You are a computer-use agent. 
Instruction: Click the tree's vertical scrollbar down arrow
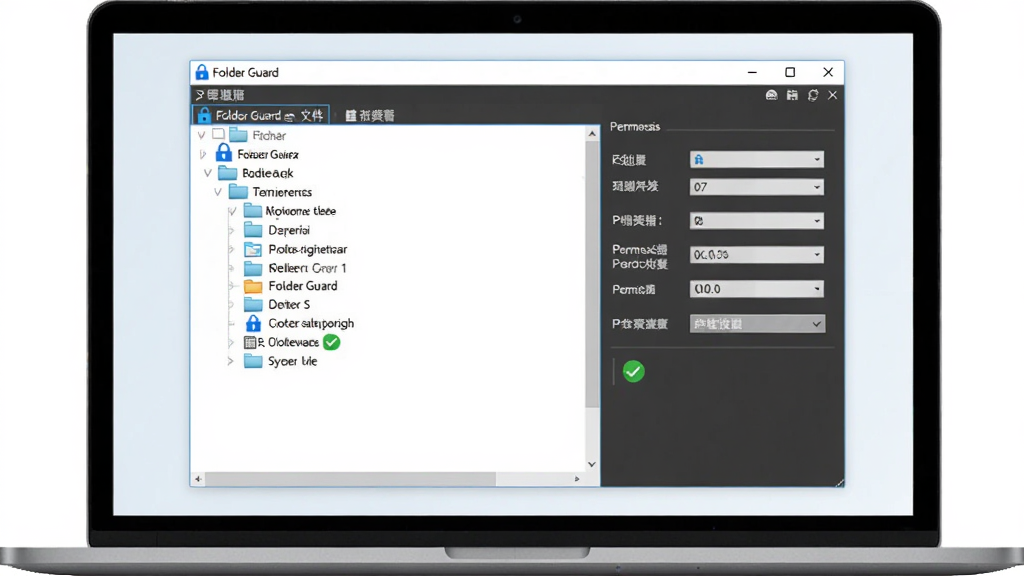click(592, 464)
